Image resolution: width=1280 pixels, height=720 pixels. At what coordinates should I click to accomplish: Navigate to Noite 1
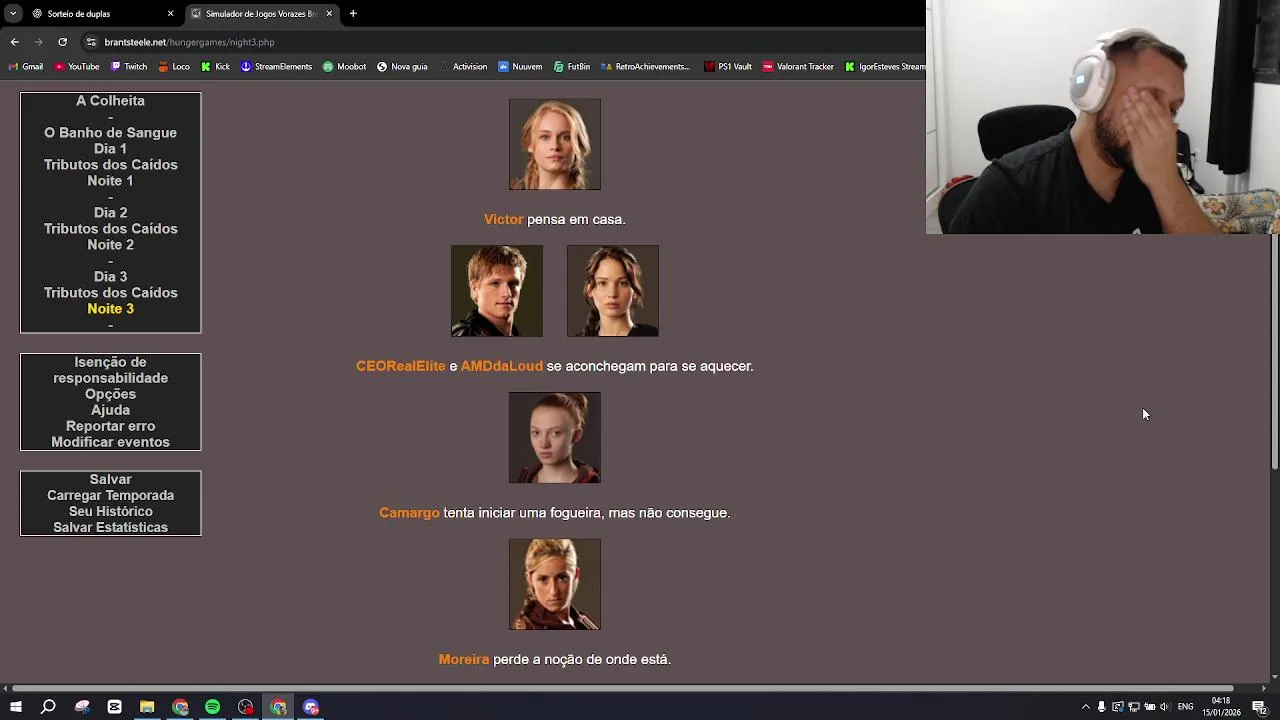[110, 181]
